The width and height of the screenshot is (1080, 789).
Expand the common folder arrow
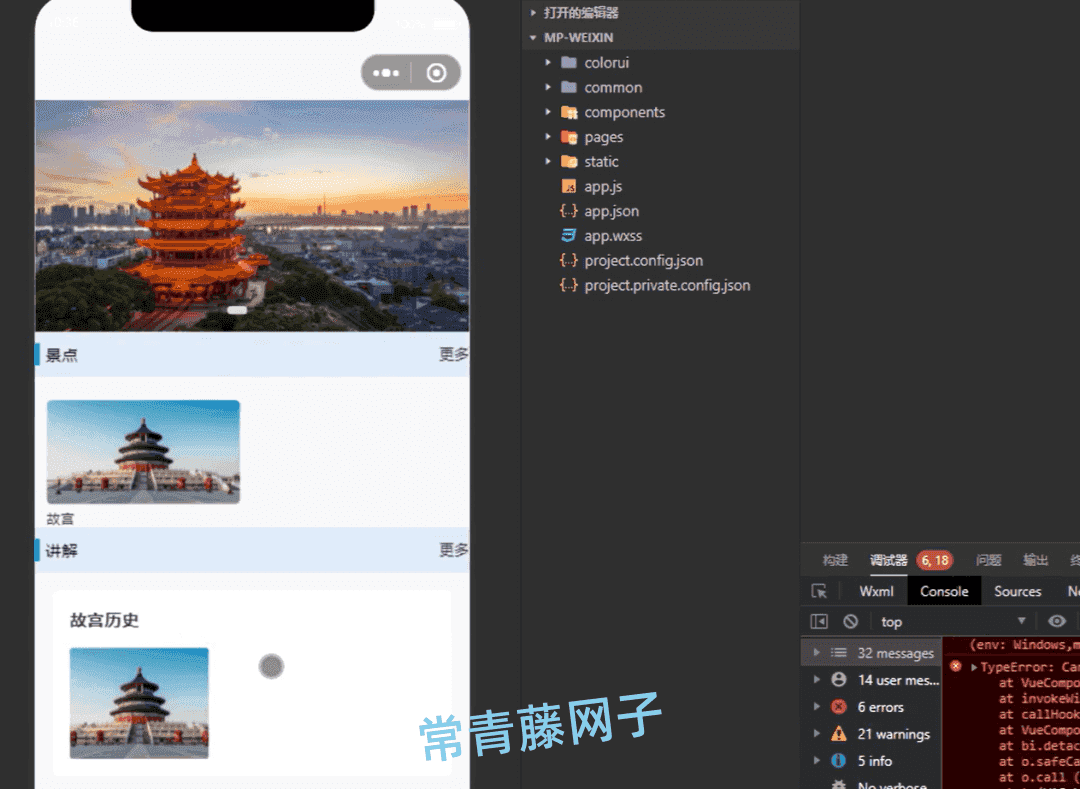tap(548, 87)
